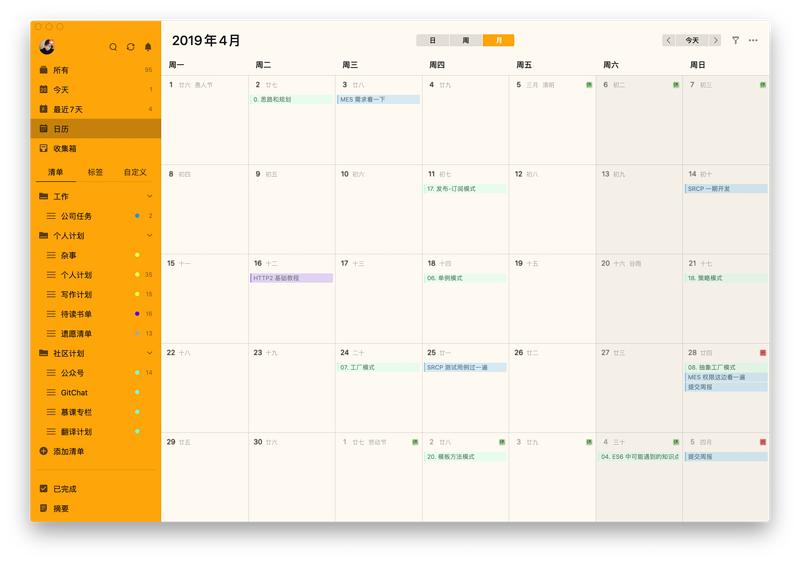Open the three-dot more options menu
Image resolution: width=800 pixels, height=562 pixels.
pos(753,40)
